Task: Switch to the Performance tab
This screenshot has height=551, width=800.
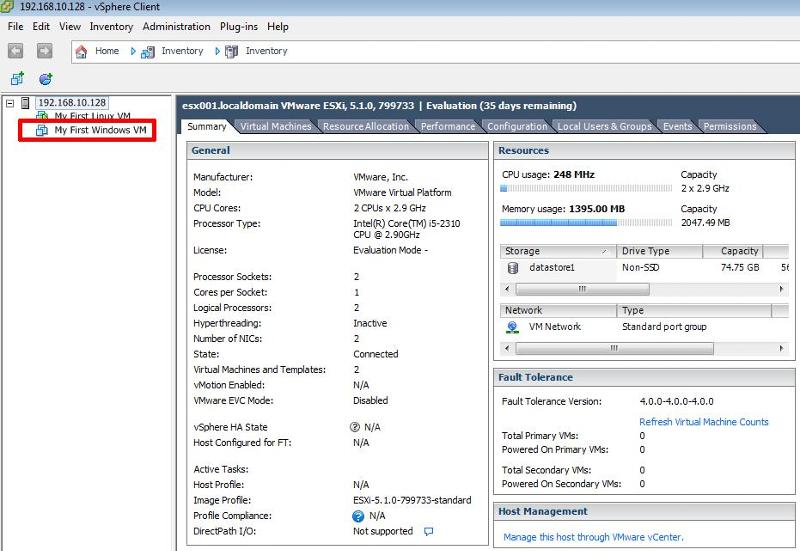Action: click(447, 127)
